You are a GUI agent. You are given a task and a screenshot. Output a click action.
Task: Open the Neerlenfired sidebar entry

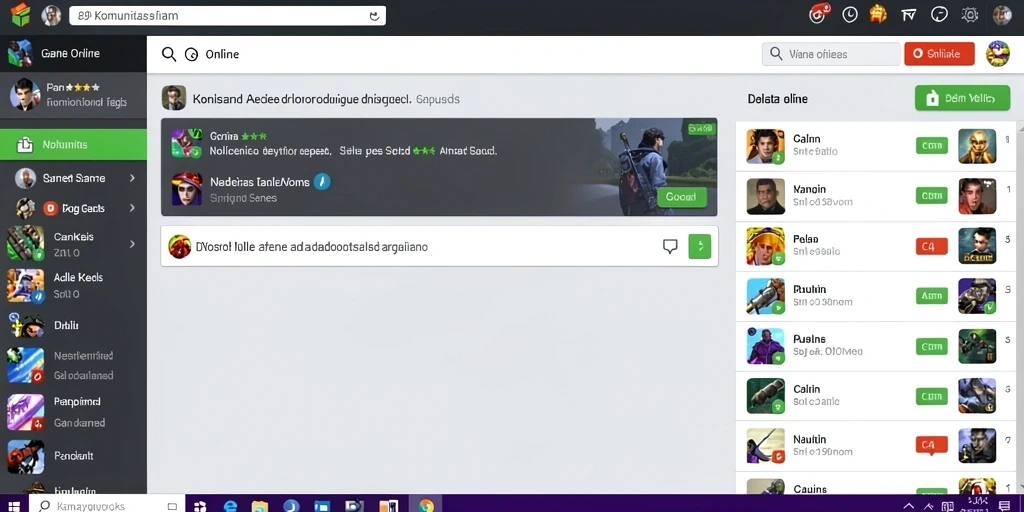coord(73,365)
